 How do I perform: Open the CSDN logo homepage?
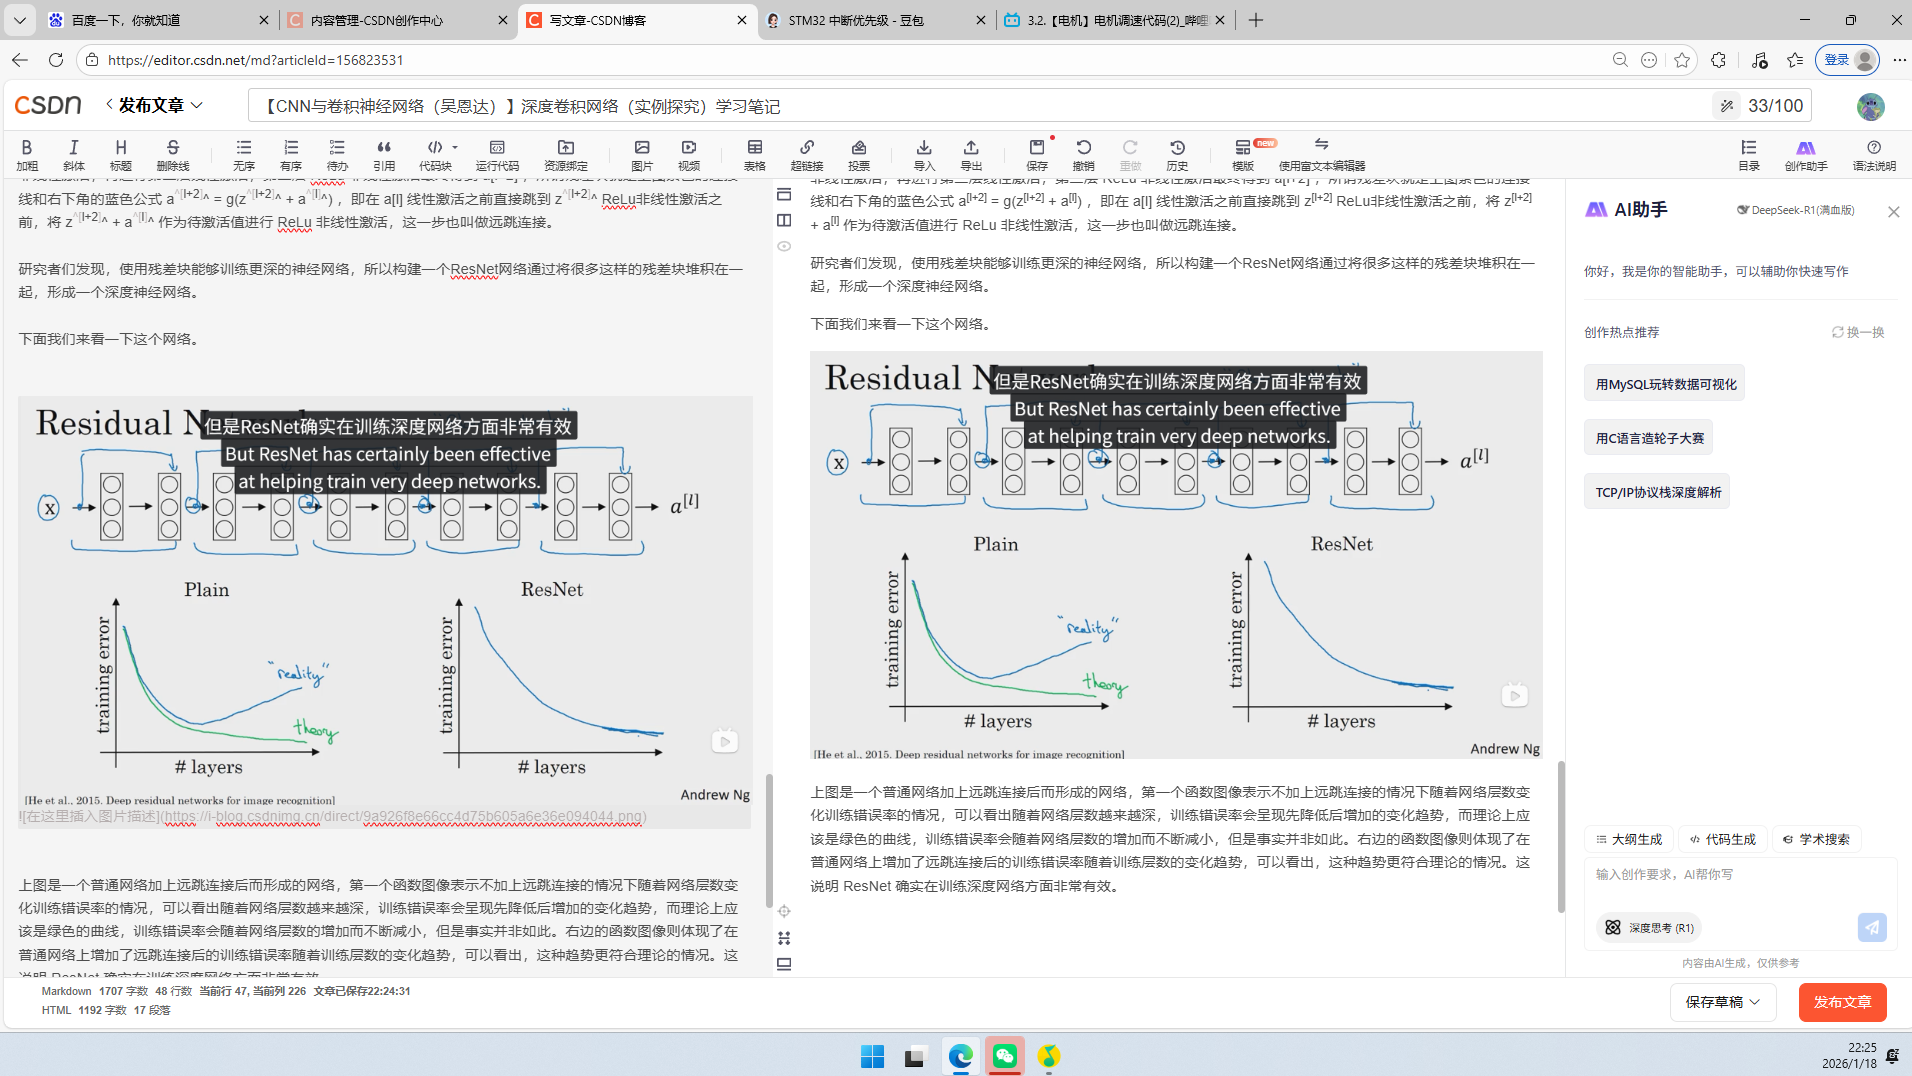(48, 105)
